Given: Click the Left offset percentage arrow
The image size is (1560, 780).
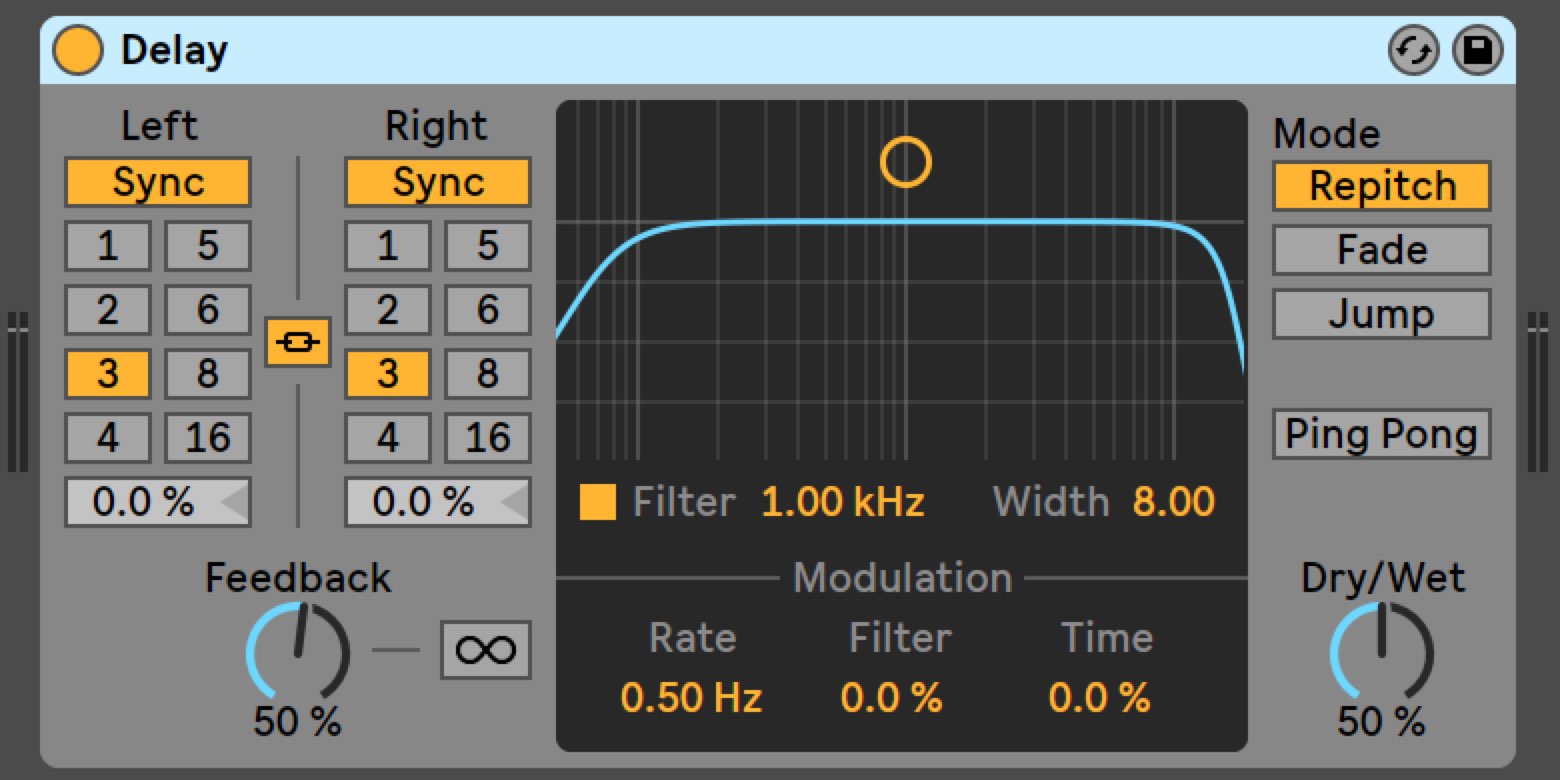Looking at the screenshot, I should 234,503.
